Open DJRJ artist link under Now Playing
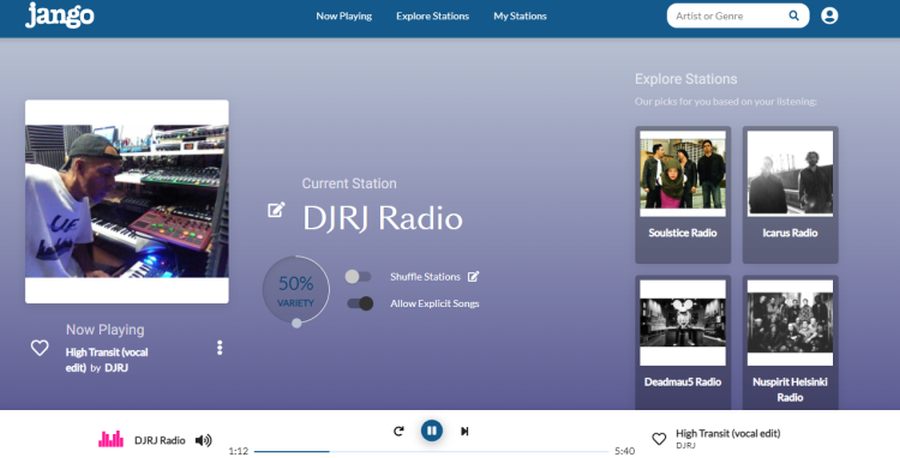 coord(117,368)
